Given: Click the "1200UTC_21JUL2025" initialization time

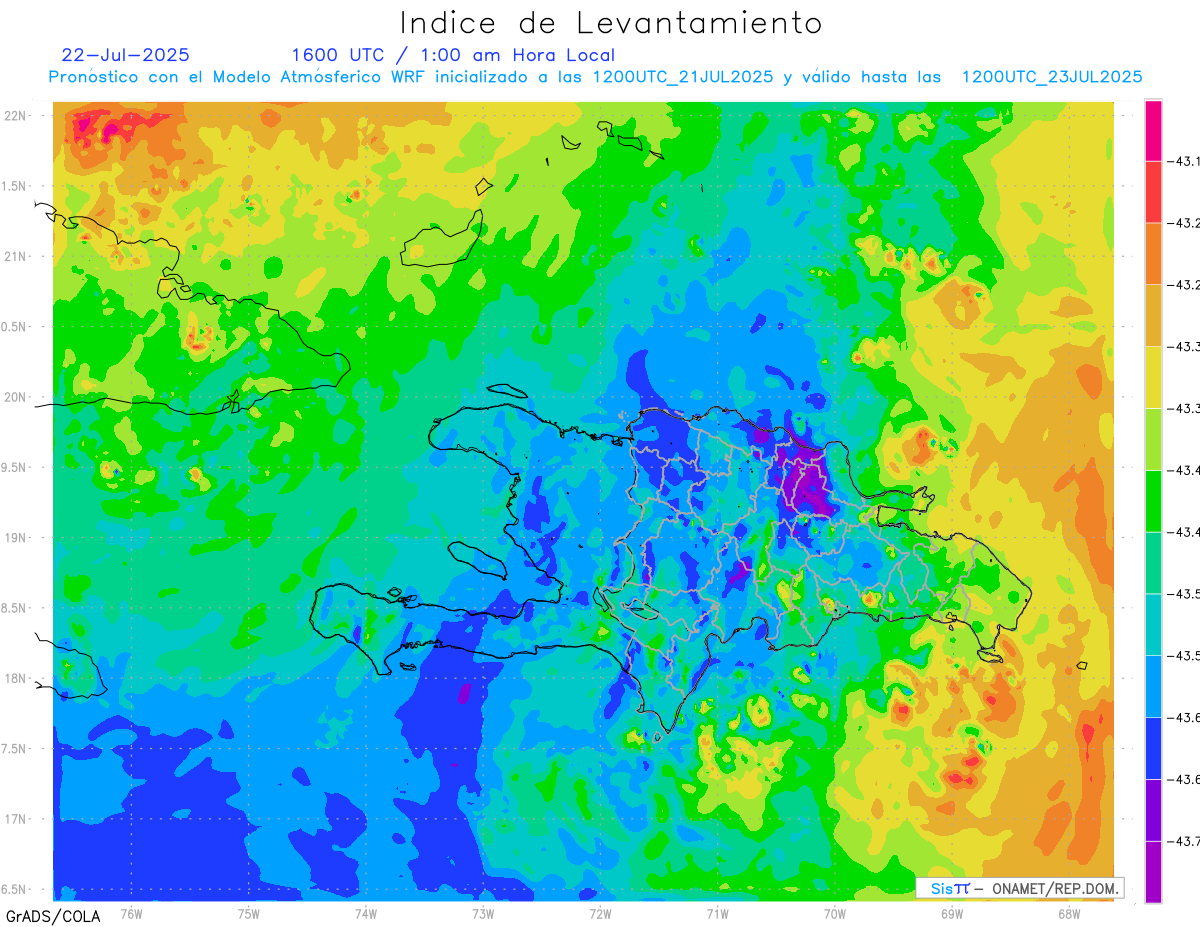Looking at the screenshot, I should tap(683, 77).
